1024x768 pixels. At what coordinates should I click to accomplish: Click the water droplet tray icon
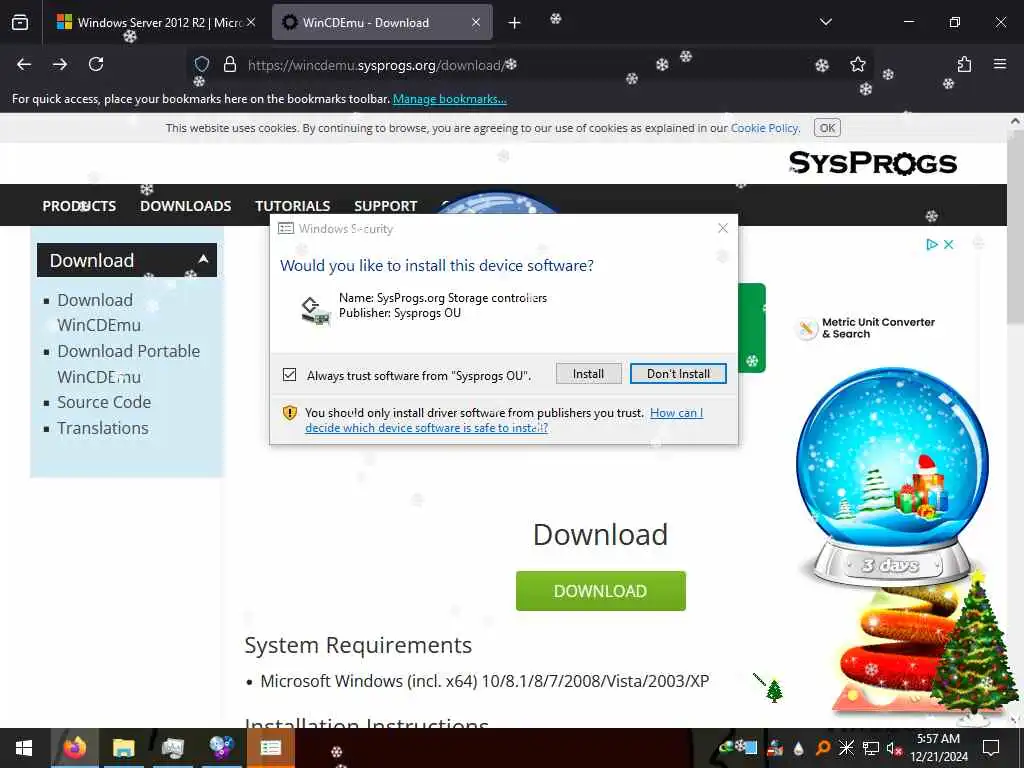pos(798,748)
